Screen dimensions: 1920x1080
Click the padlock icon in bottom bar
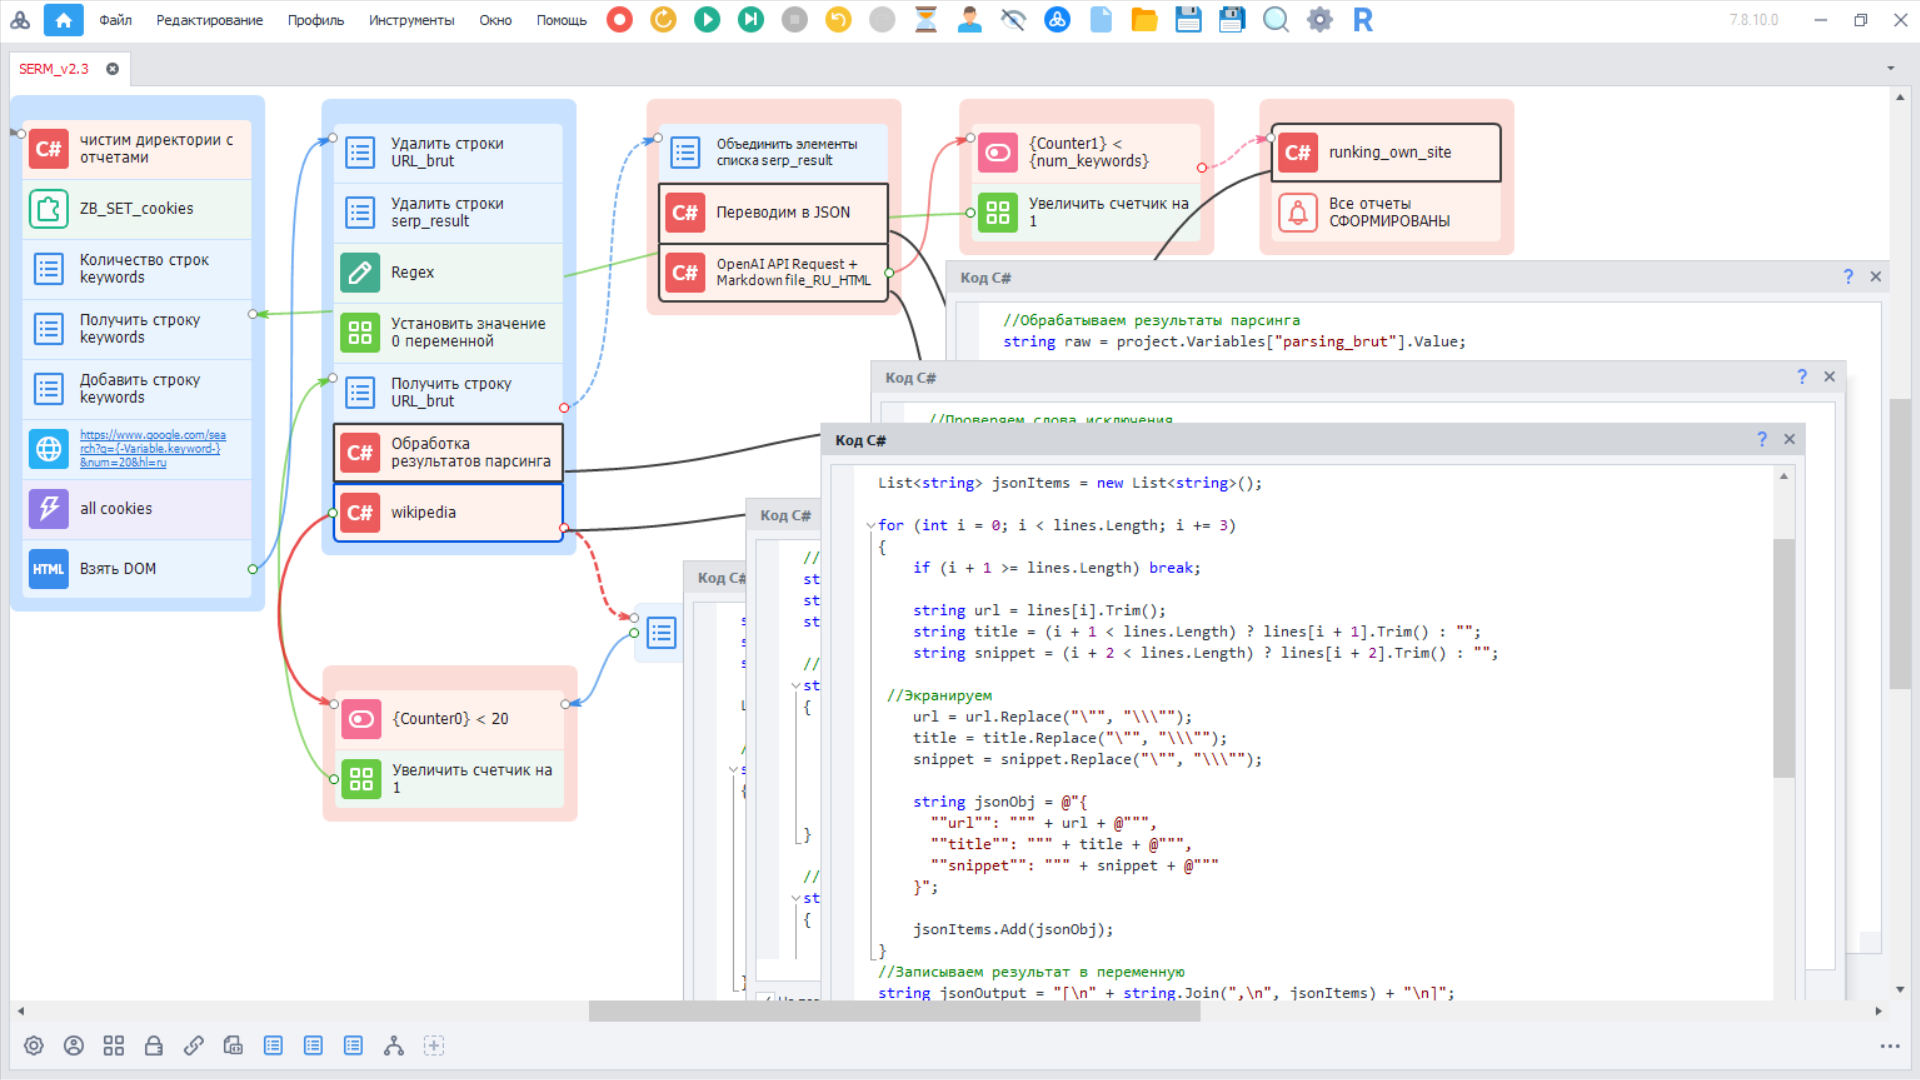click(154, 1046)
